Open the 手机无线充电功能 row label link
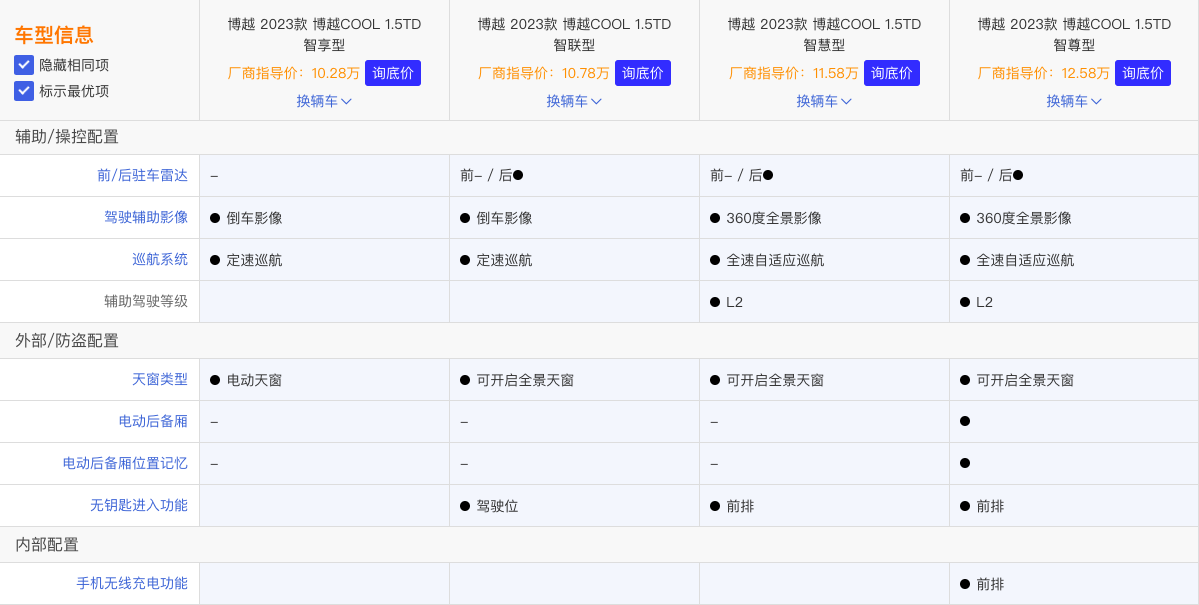Viewport: 1199px width, 605px height. click(x=132, y=584)
